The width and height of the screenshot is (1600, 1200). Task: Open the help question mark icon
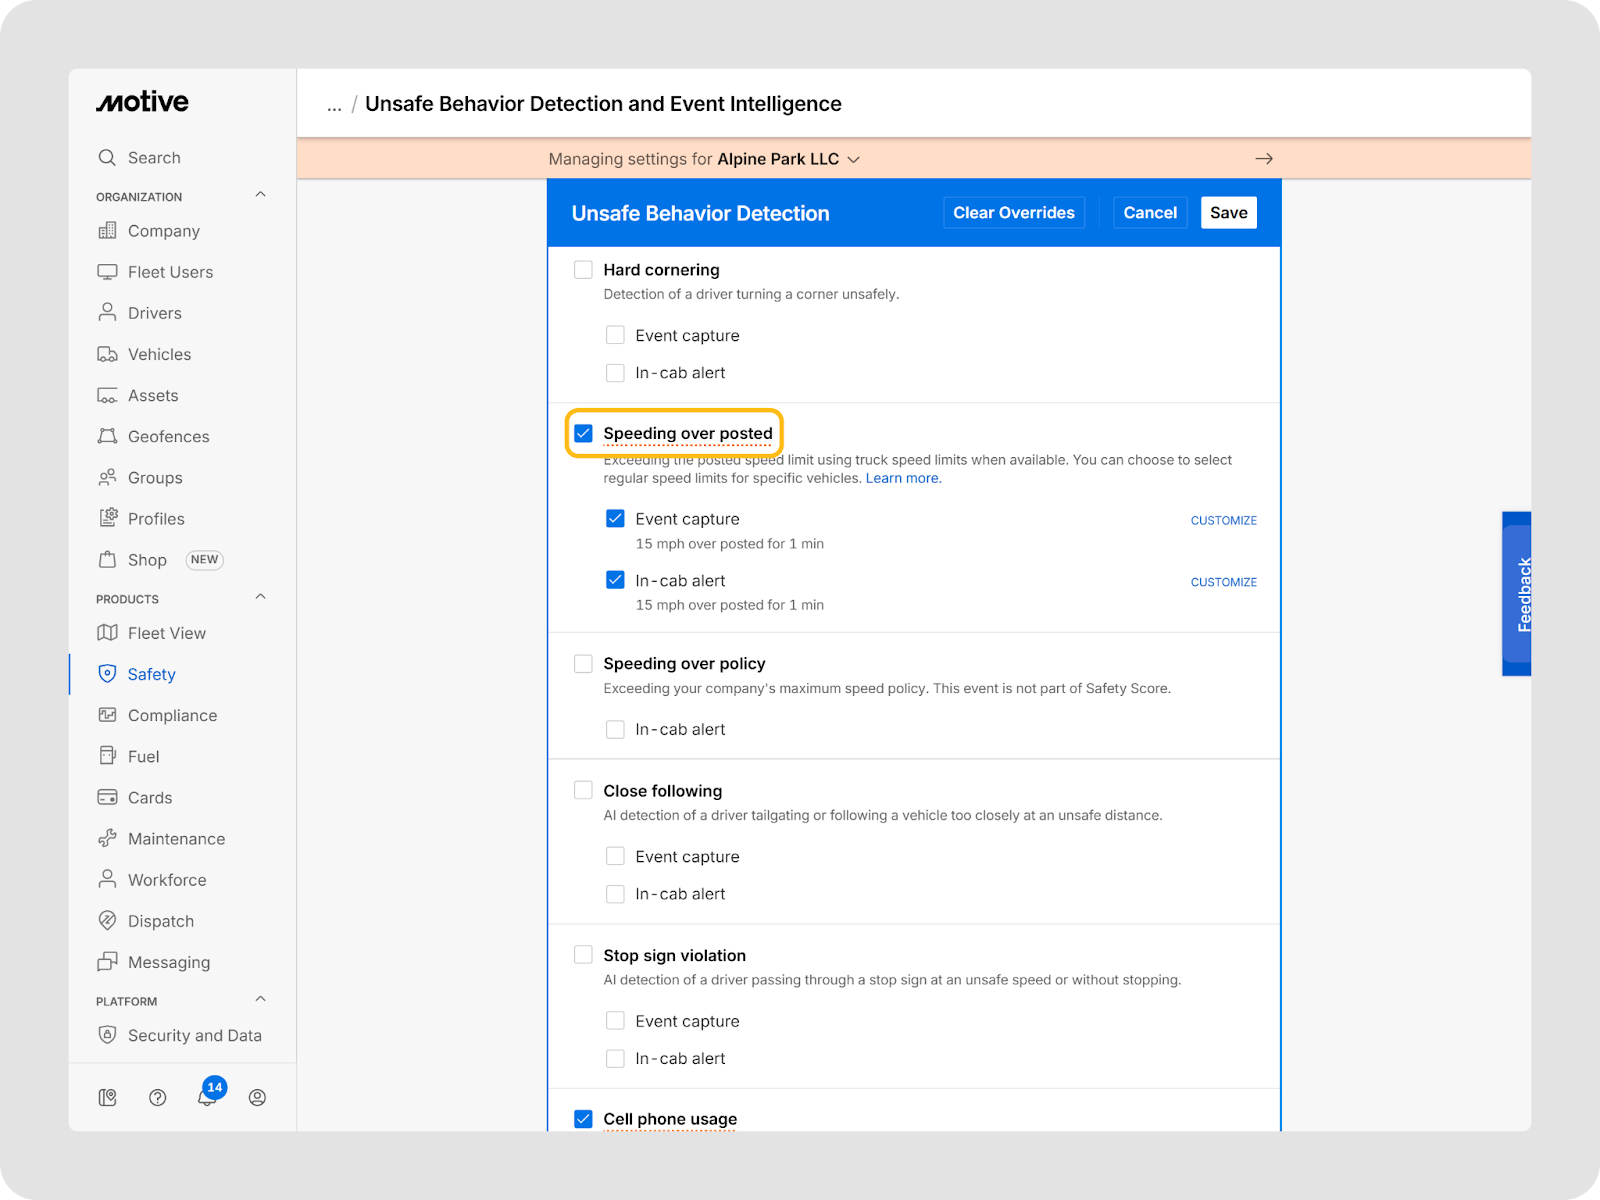pyautogui.click(x=157, y=1097)
